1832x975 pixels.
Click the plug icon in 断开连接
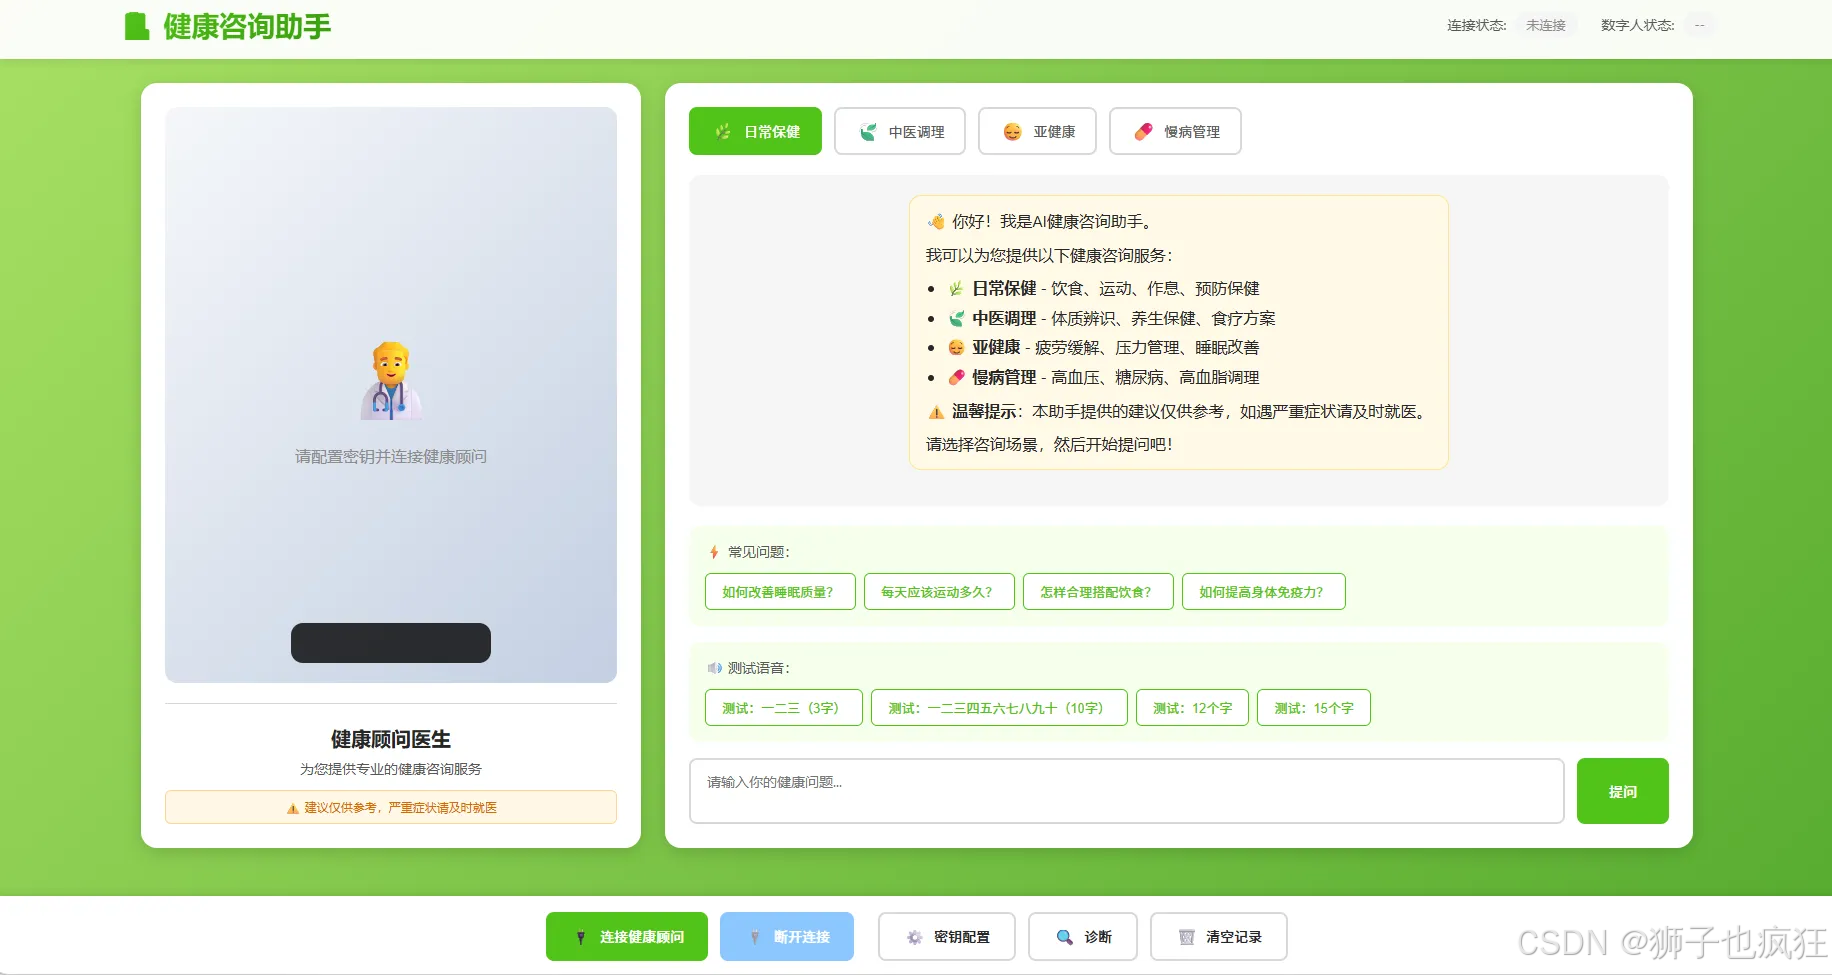tap(755, 937)
